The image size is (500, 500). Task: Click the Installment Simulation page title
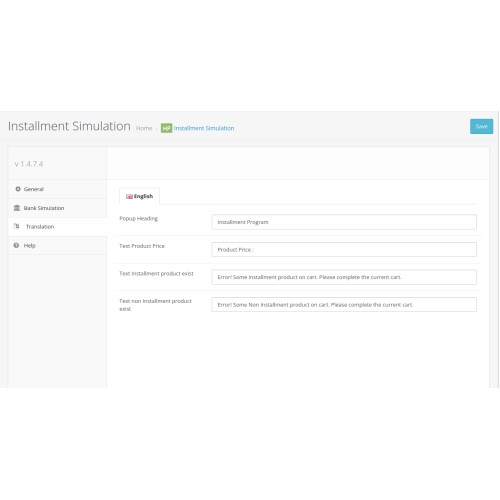(69, 126)
